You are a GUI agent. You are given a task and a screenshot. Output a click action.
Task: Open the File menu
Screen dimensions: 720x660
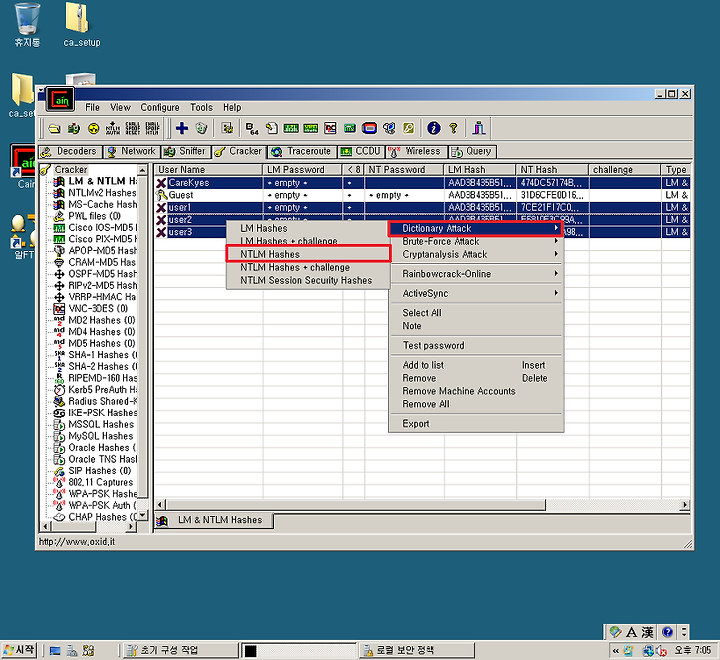[x=92, y=107]
